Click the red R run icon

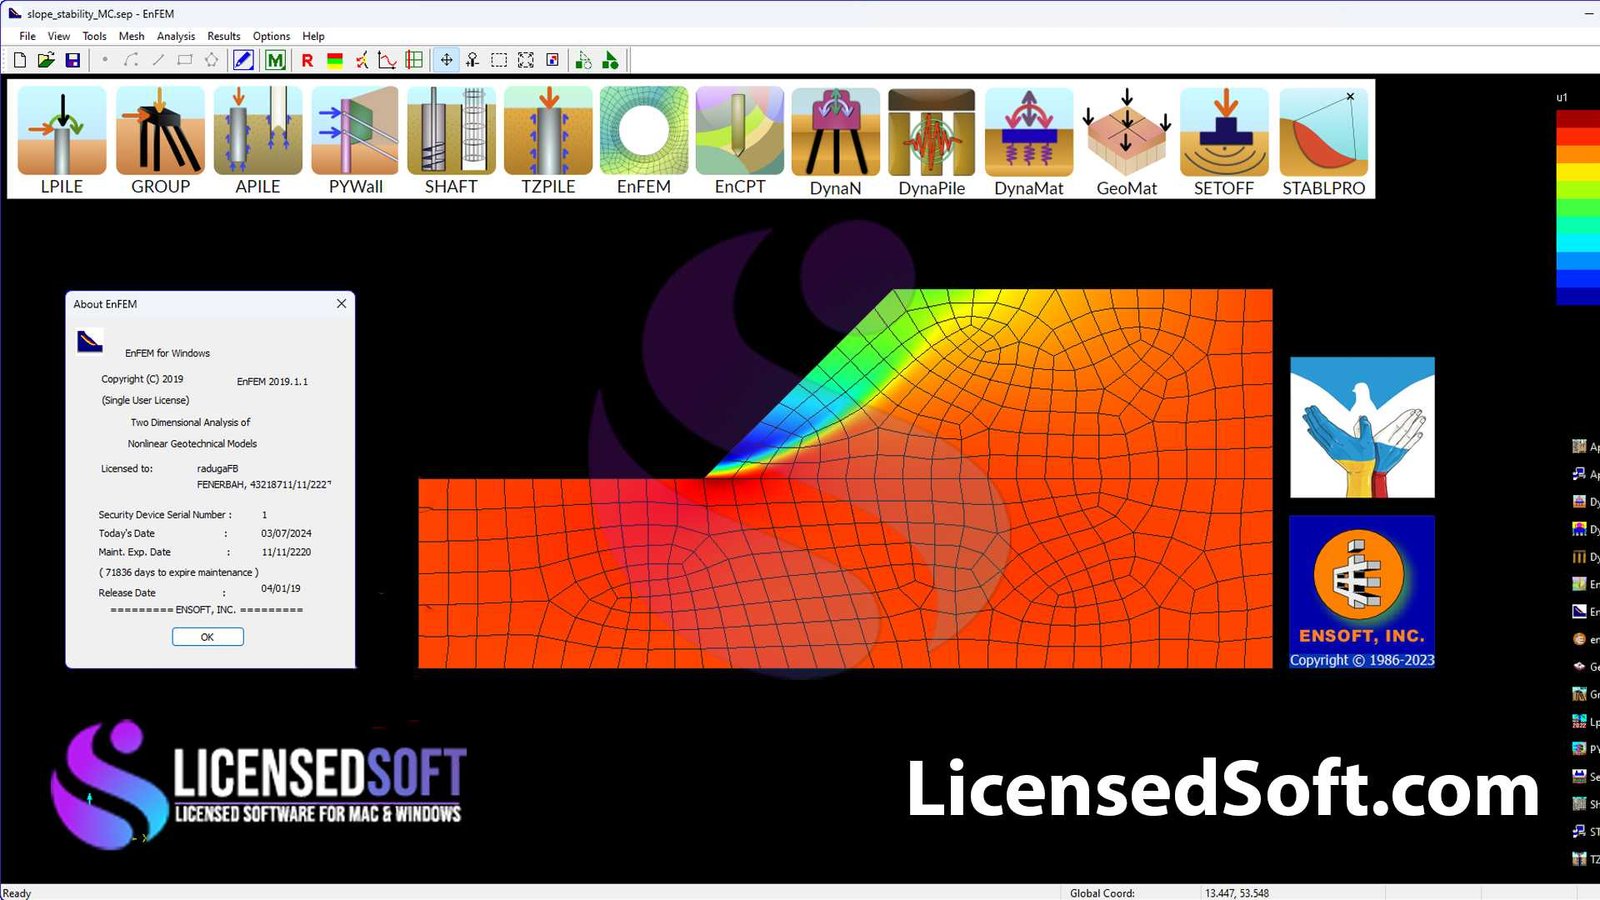point(307,60)
